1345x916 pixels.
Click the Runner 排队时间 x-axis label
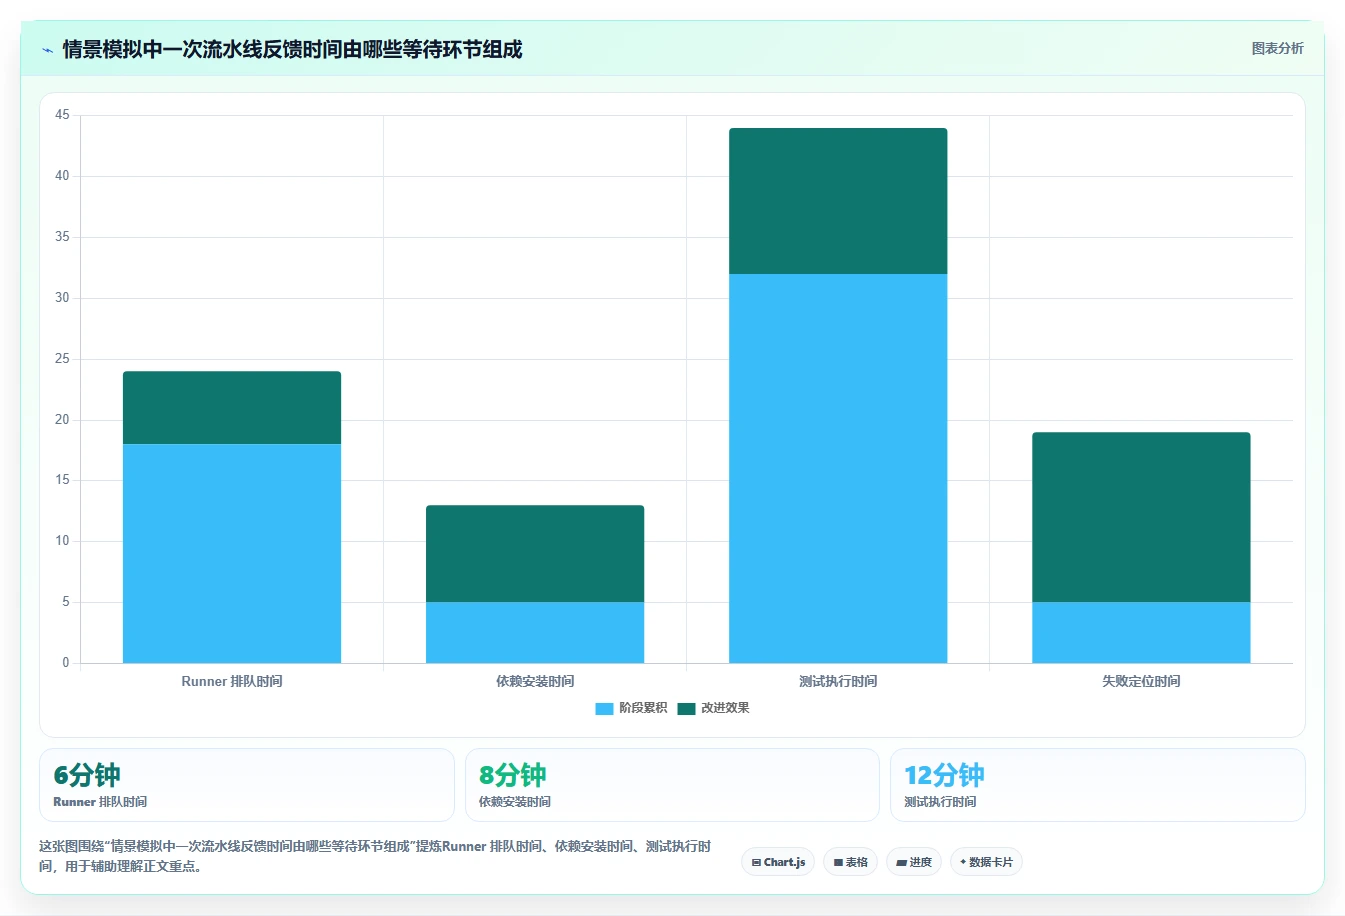(x=232, y=681)
